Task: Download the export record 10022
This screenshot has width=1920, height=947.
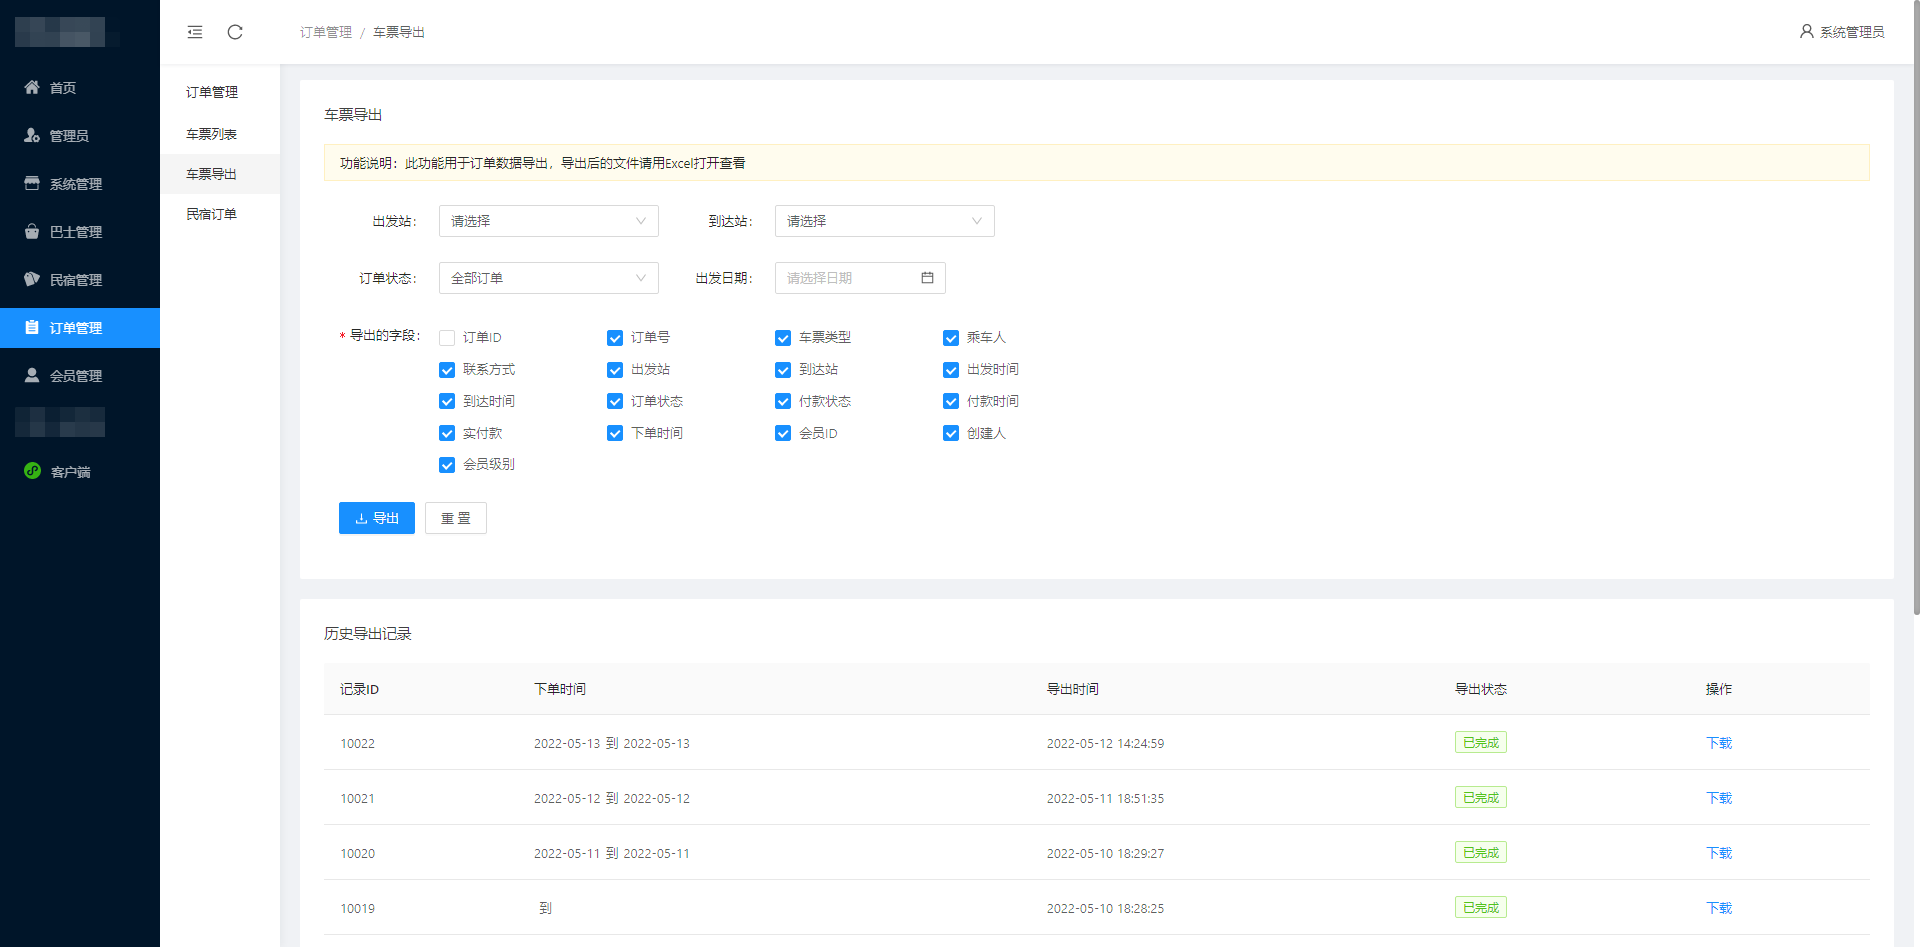Action: click(x=1719, y=743)
